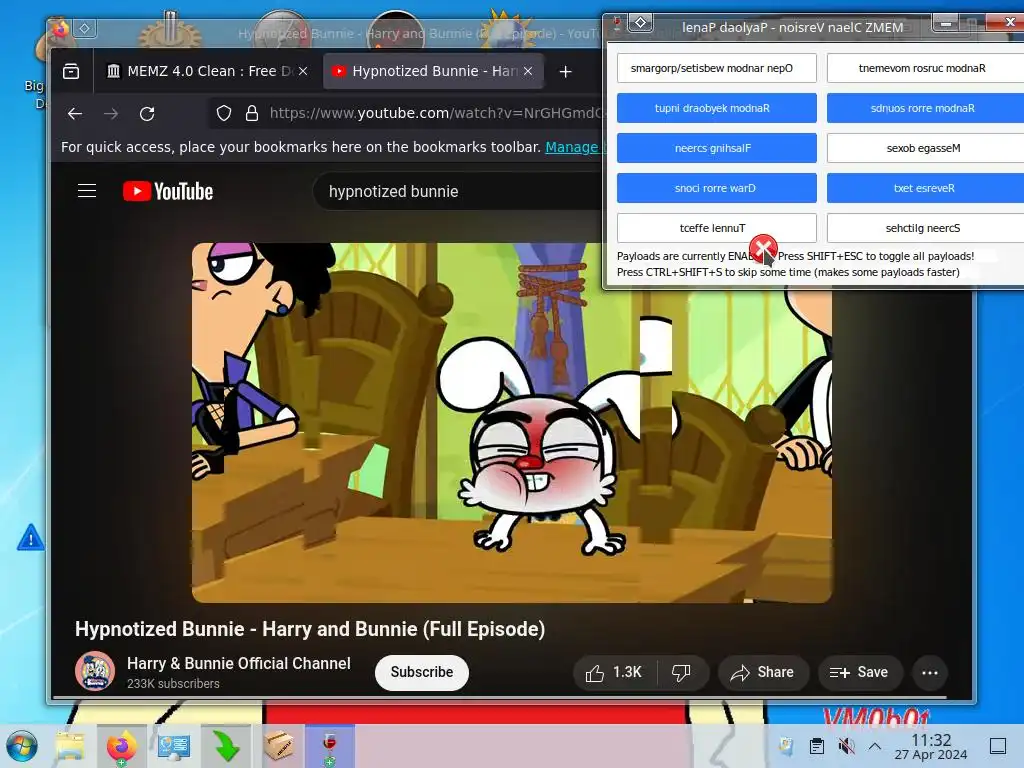Open Firefox recent browsing view icon
The height and width of the screenshot is (768, 1024).
tap(71, 71)
